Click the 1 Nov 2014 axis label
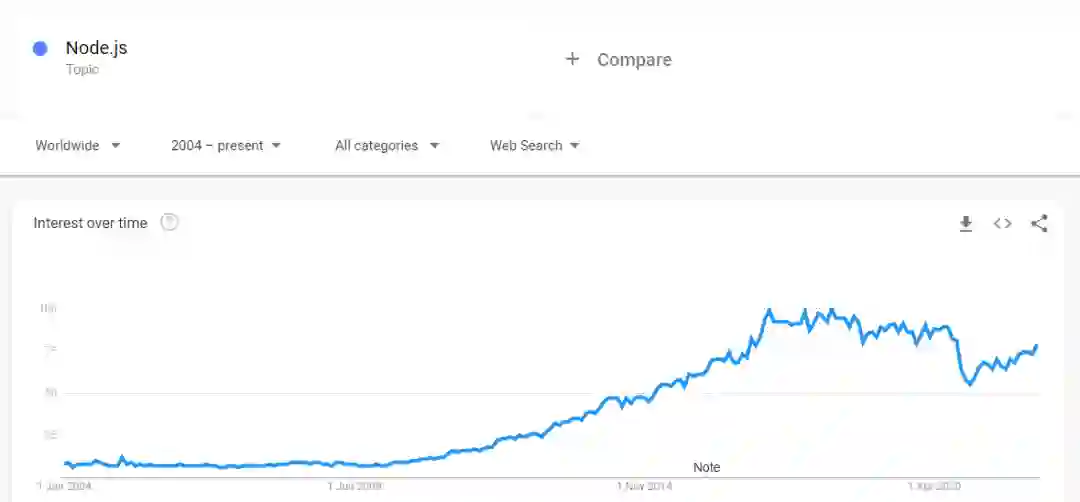Viewport: 1080px width, 502px height. click(x=644, y=487)
